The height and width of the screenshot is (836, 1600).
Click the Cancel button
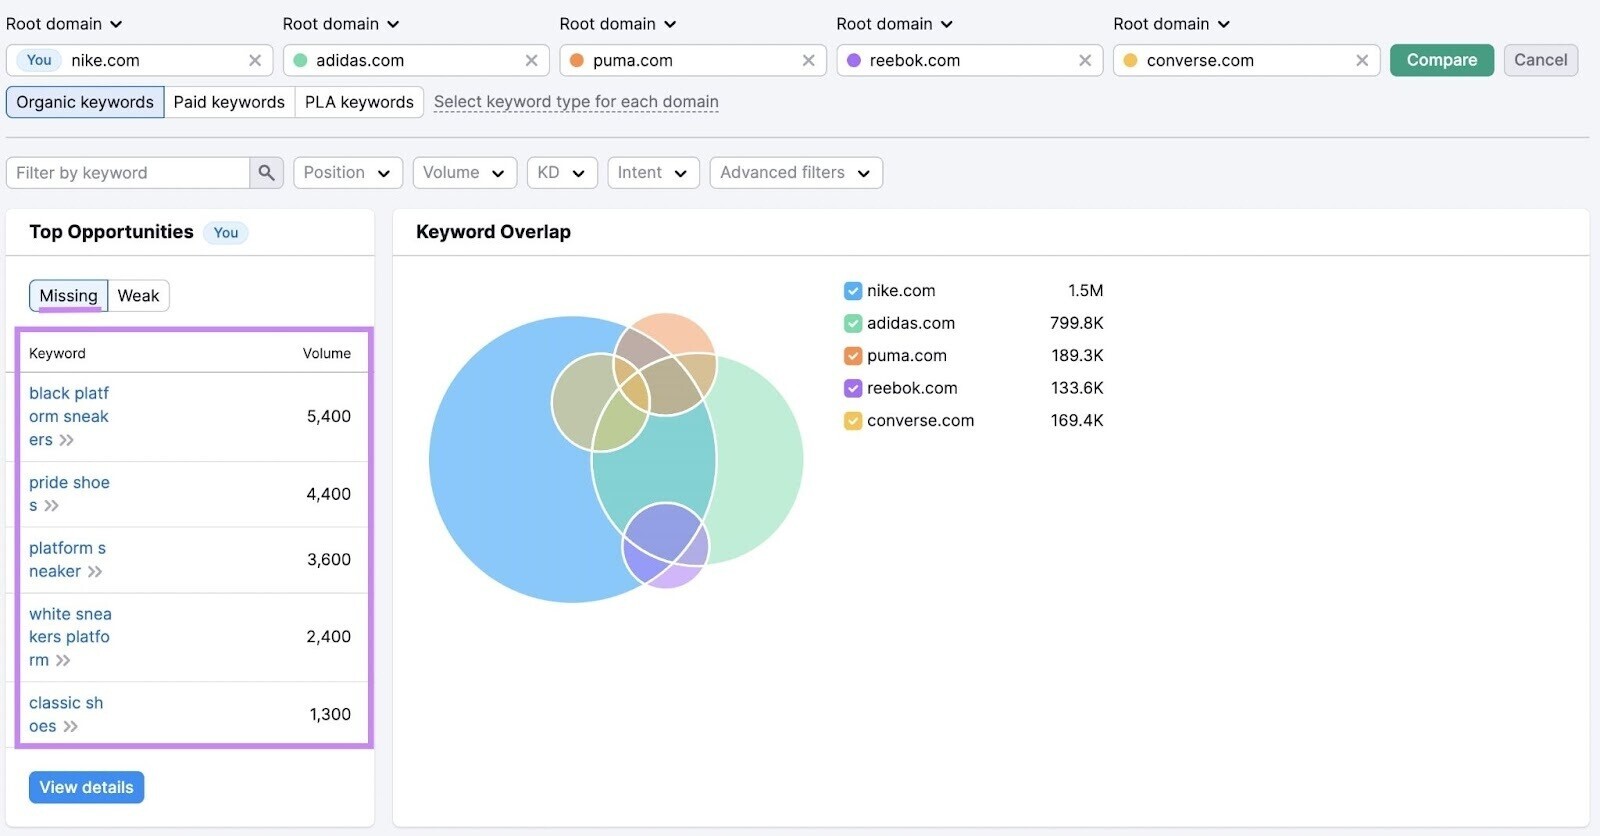[x=1540, y=60]
